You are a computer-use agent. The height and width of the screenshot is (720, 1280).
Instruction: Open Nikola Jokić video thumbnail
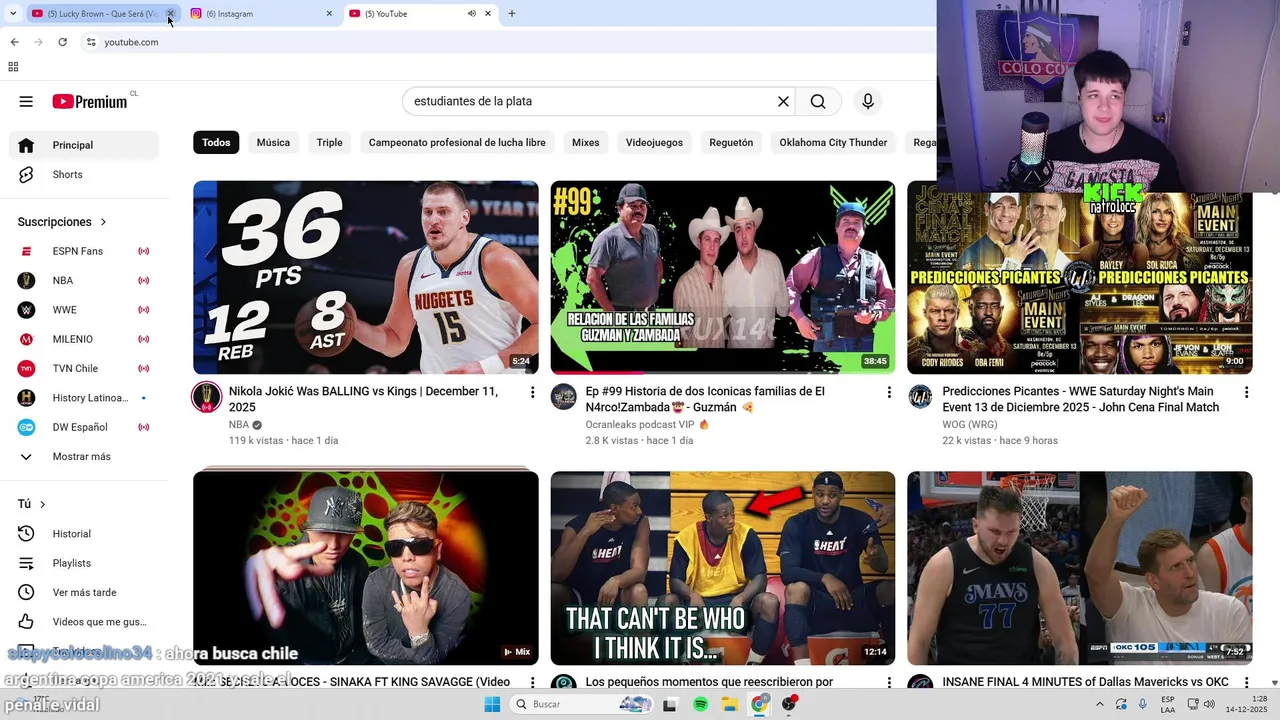click(366, 277)
